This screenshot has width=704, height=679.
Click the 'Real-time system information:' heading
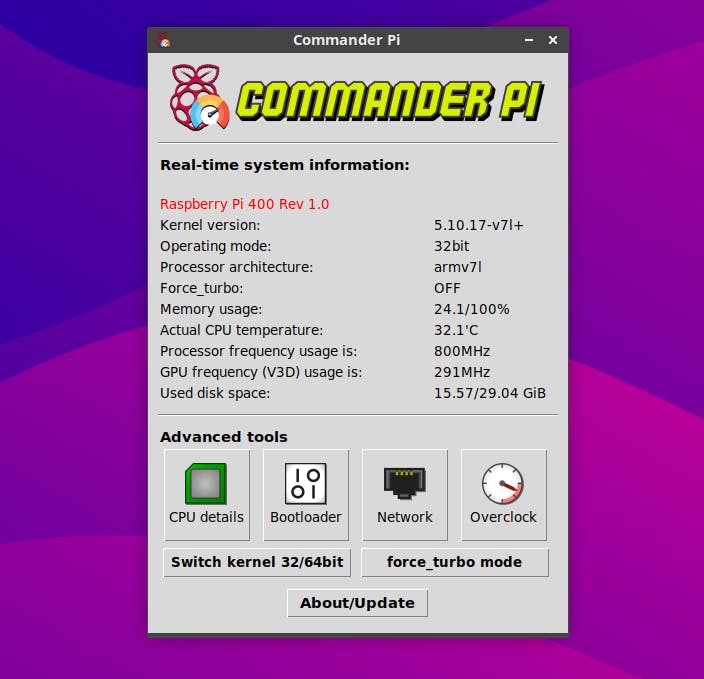pos(285,165)
